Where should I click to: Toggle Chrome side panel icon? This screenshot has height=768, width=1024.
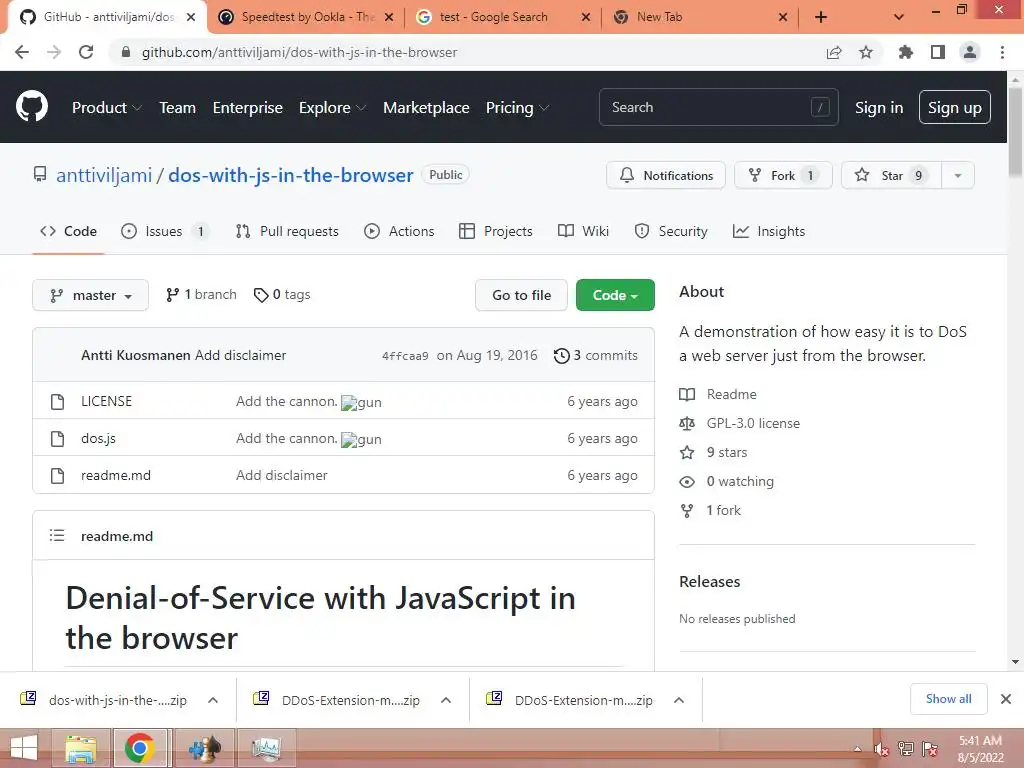point(938,52)
